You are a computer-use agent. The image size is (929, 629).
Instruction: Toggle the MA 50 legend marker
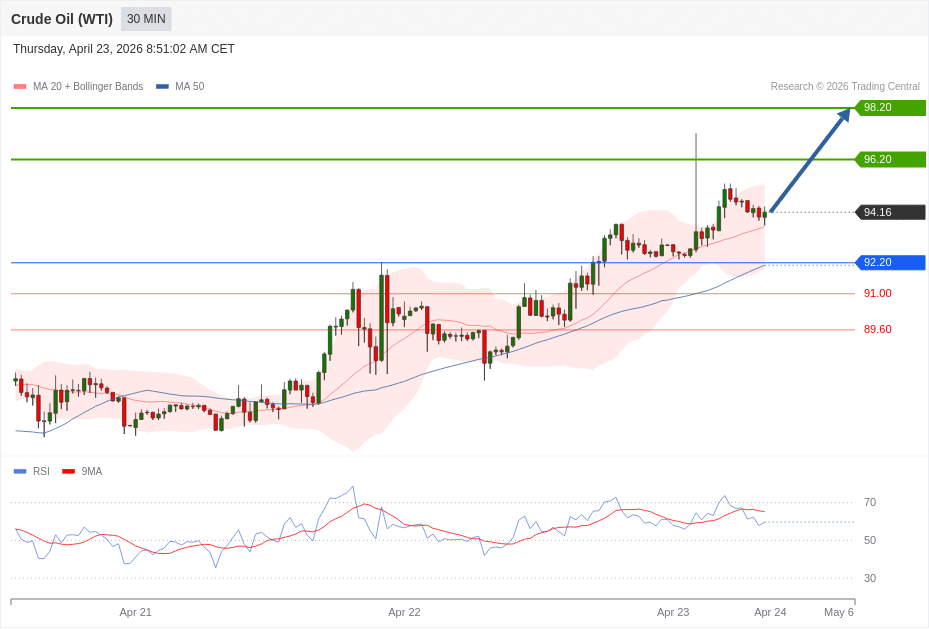pos(162,87)
